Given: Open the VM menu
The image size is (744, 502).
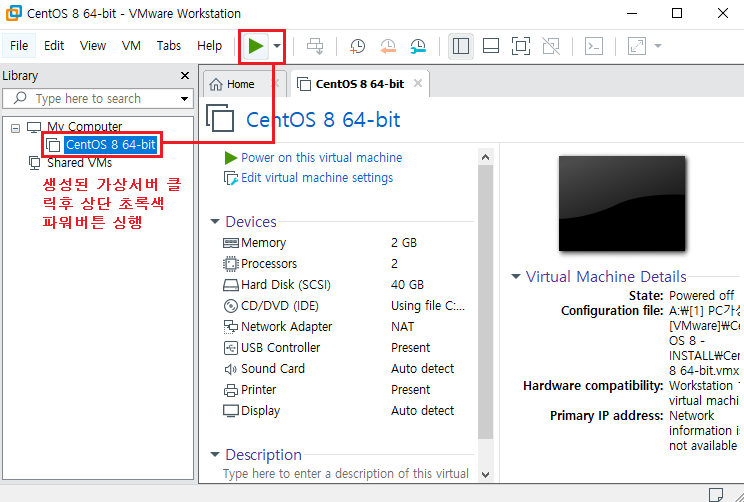Looking at the screenshot, I should 131,46.
